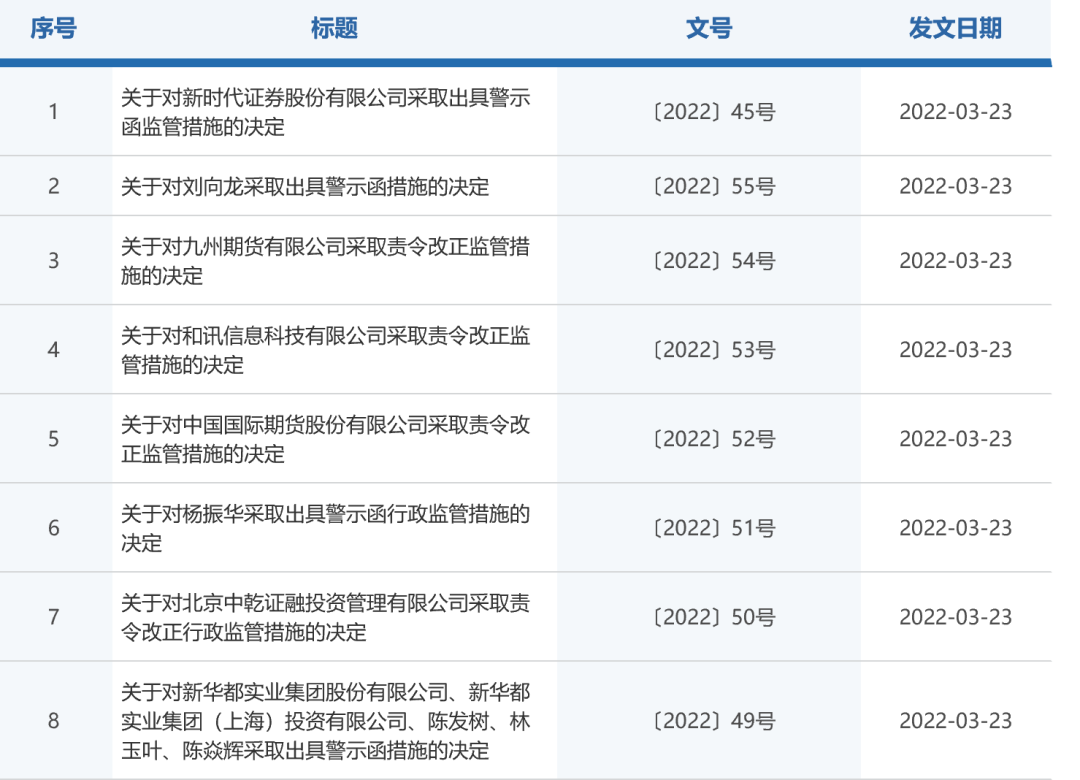Click the date in the 〔2022〕52号 row
Image resolution: width=1080 pixels, height=780 pixels.
[x=955, y=439]
